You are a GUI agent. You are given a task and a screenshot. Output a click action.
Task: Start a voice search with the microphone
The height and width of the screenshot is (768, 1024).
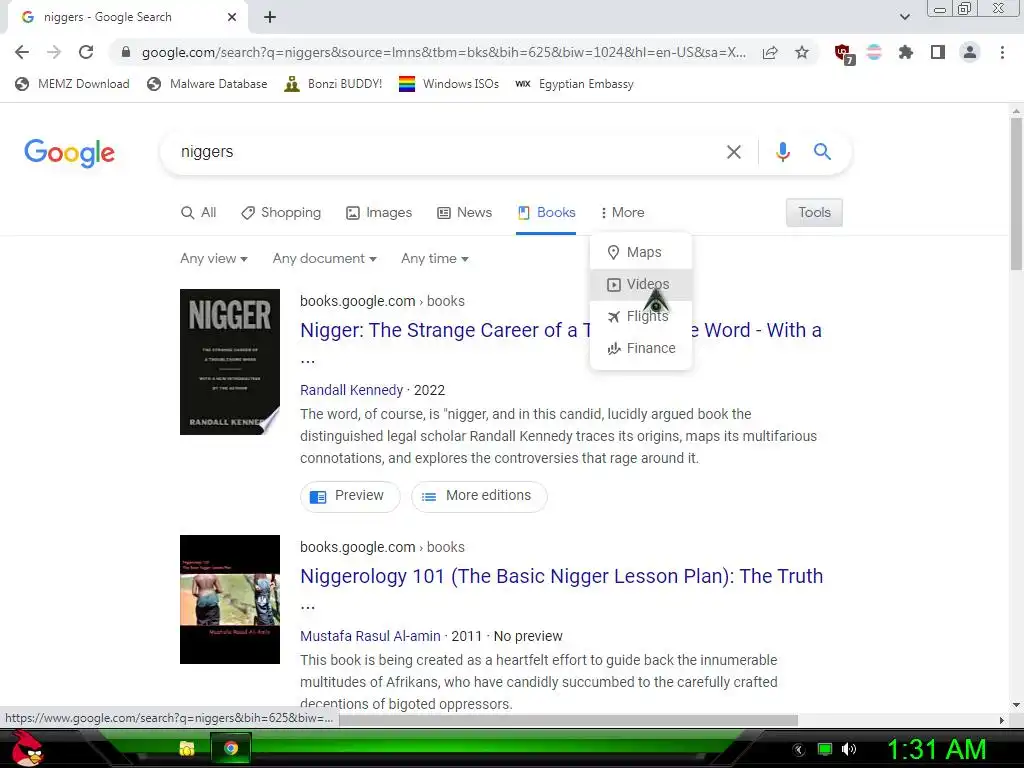[782, 152]
